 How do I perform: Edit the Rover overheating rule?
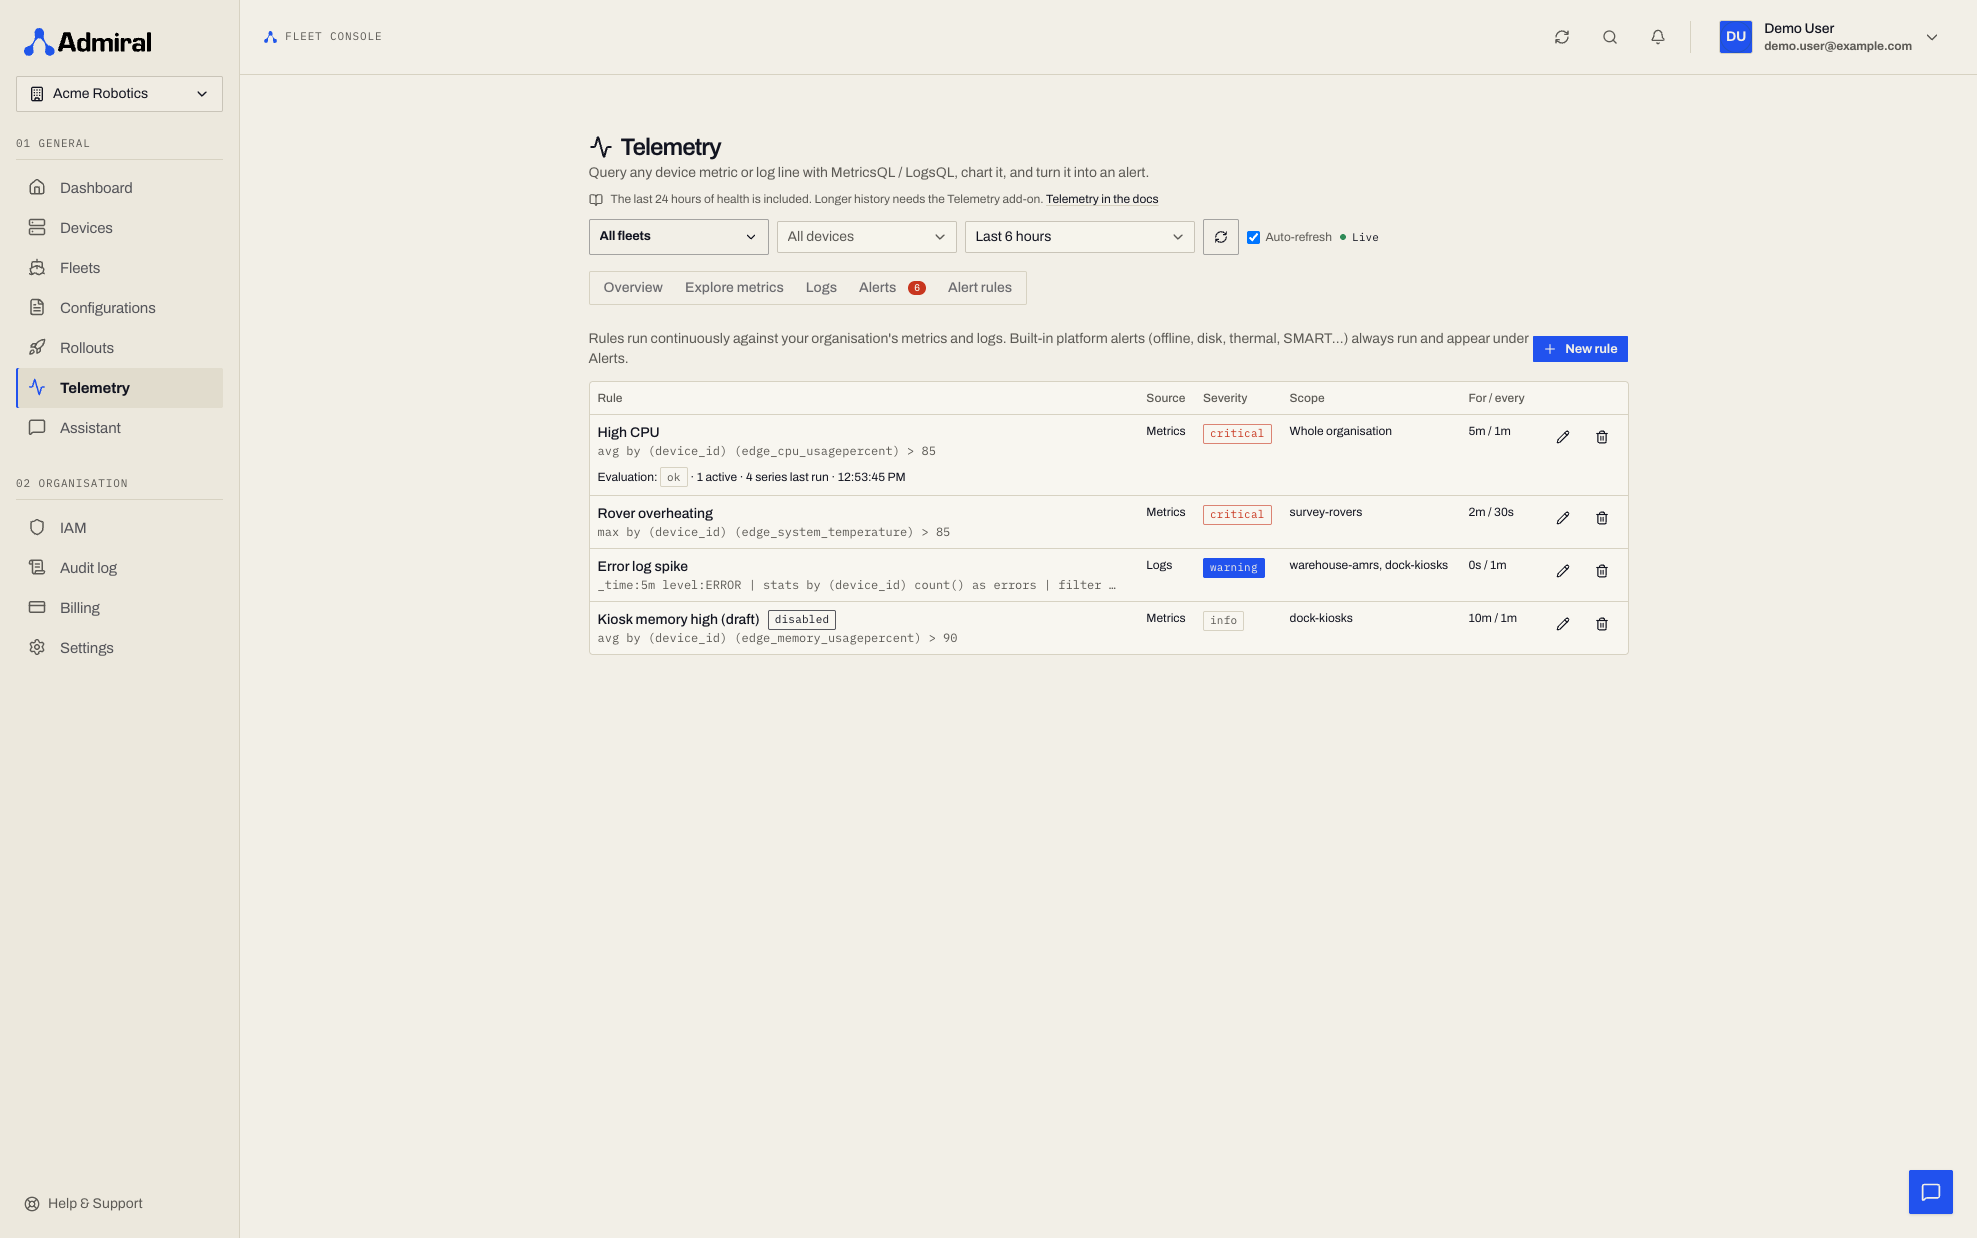pos(1563,518)
